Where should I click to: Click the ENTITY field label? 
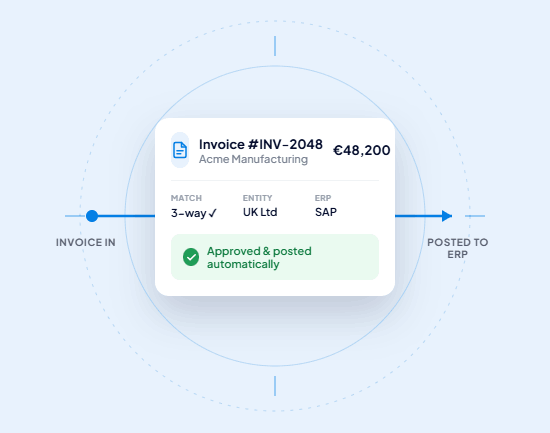pos(257,198)
